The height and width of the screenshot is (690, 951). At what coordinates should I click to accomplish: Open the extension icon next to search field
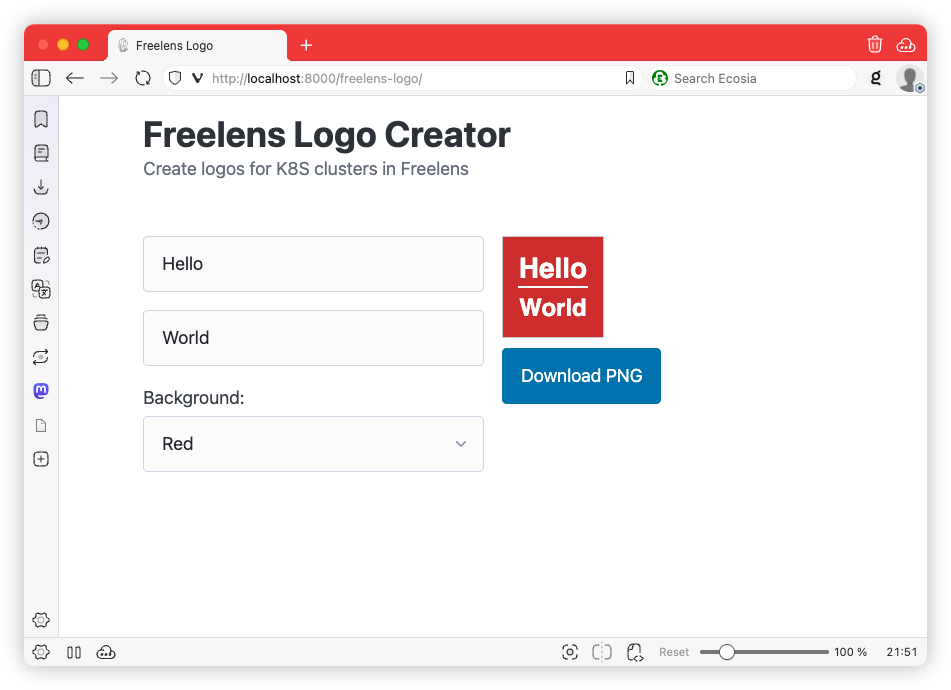pos(876,78)
